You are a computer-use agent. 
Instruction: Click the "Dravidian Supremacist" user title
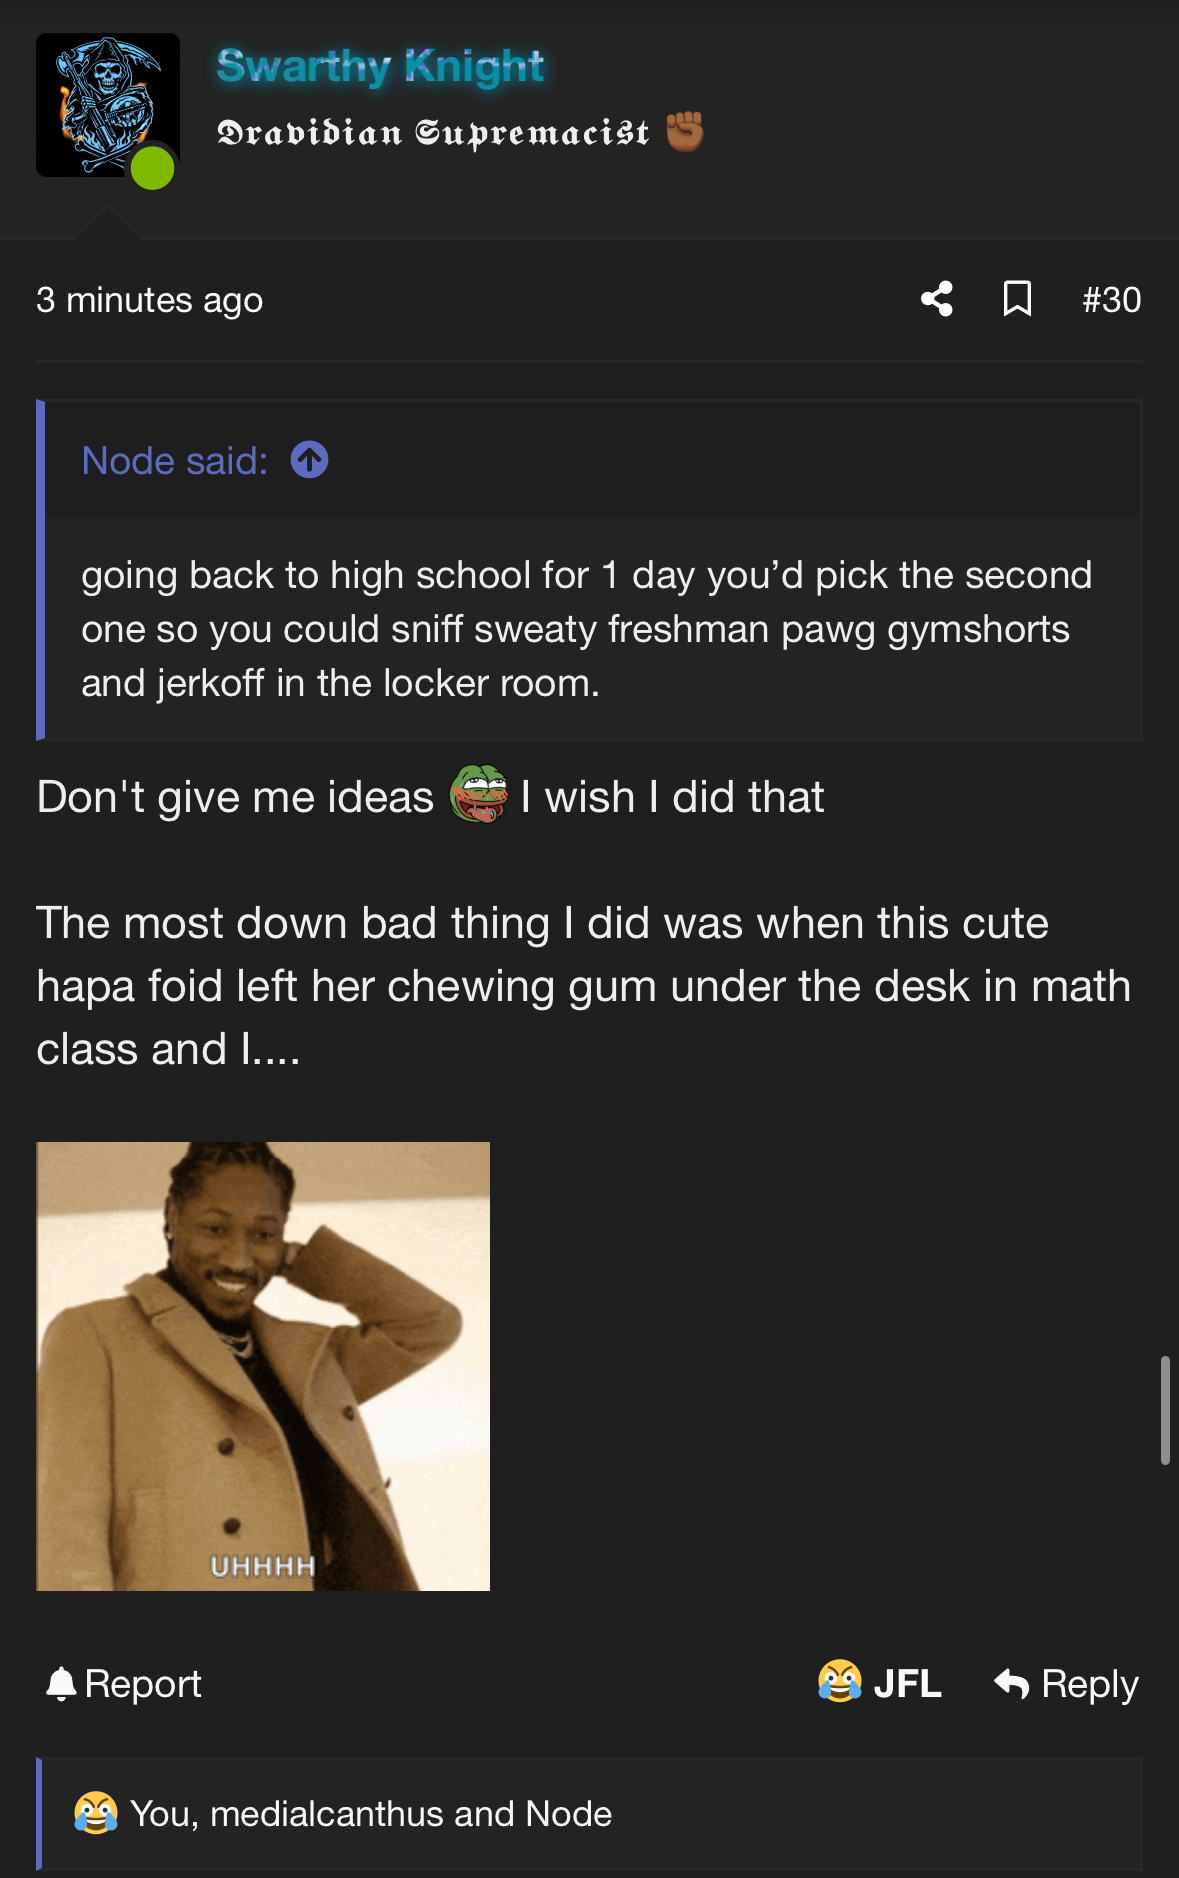tap(433, 132)
